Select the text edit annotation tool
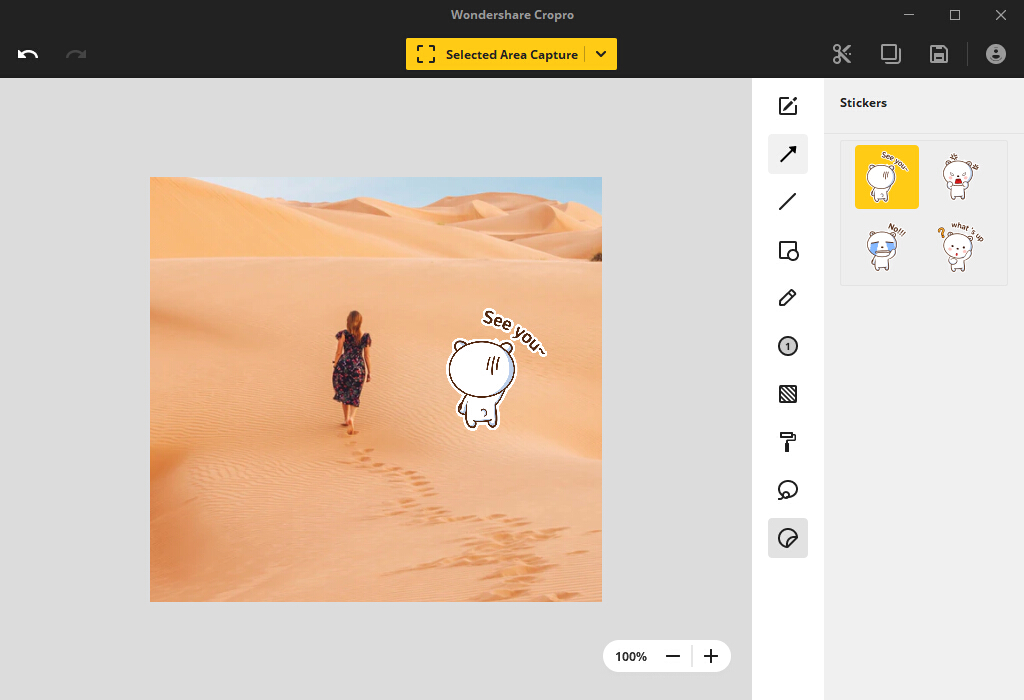This screenshot has width=1024, height=700. pyautogui.click(x=788, y=106)
